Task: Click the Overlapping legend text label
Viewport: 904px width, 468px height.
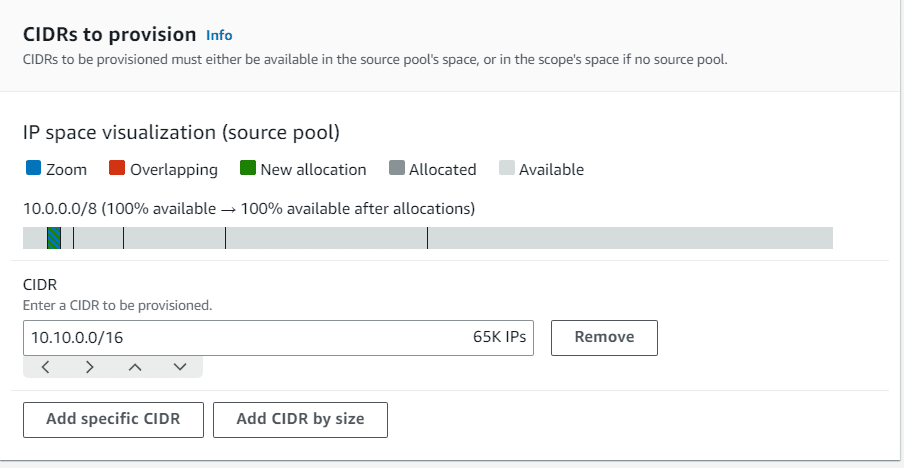Action: pyautogui.click(x=174, y=169)
